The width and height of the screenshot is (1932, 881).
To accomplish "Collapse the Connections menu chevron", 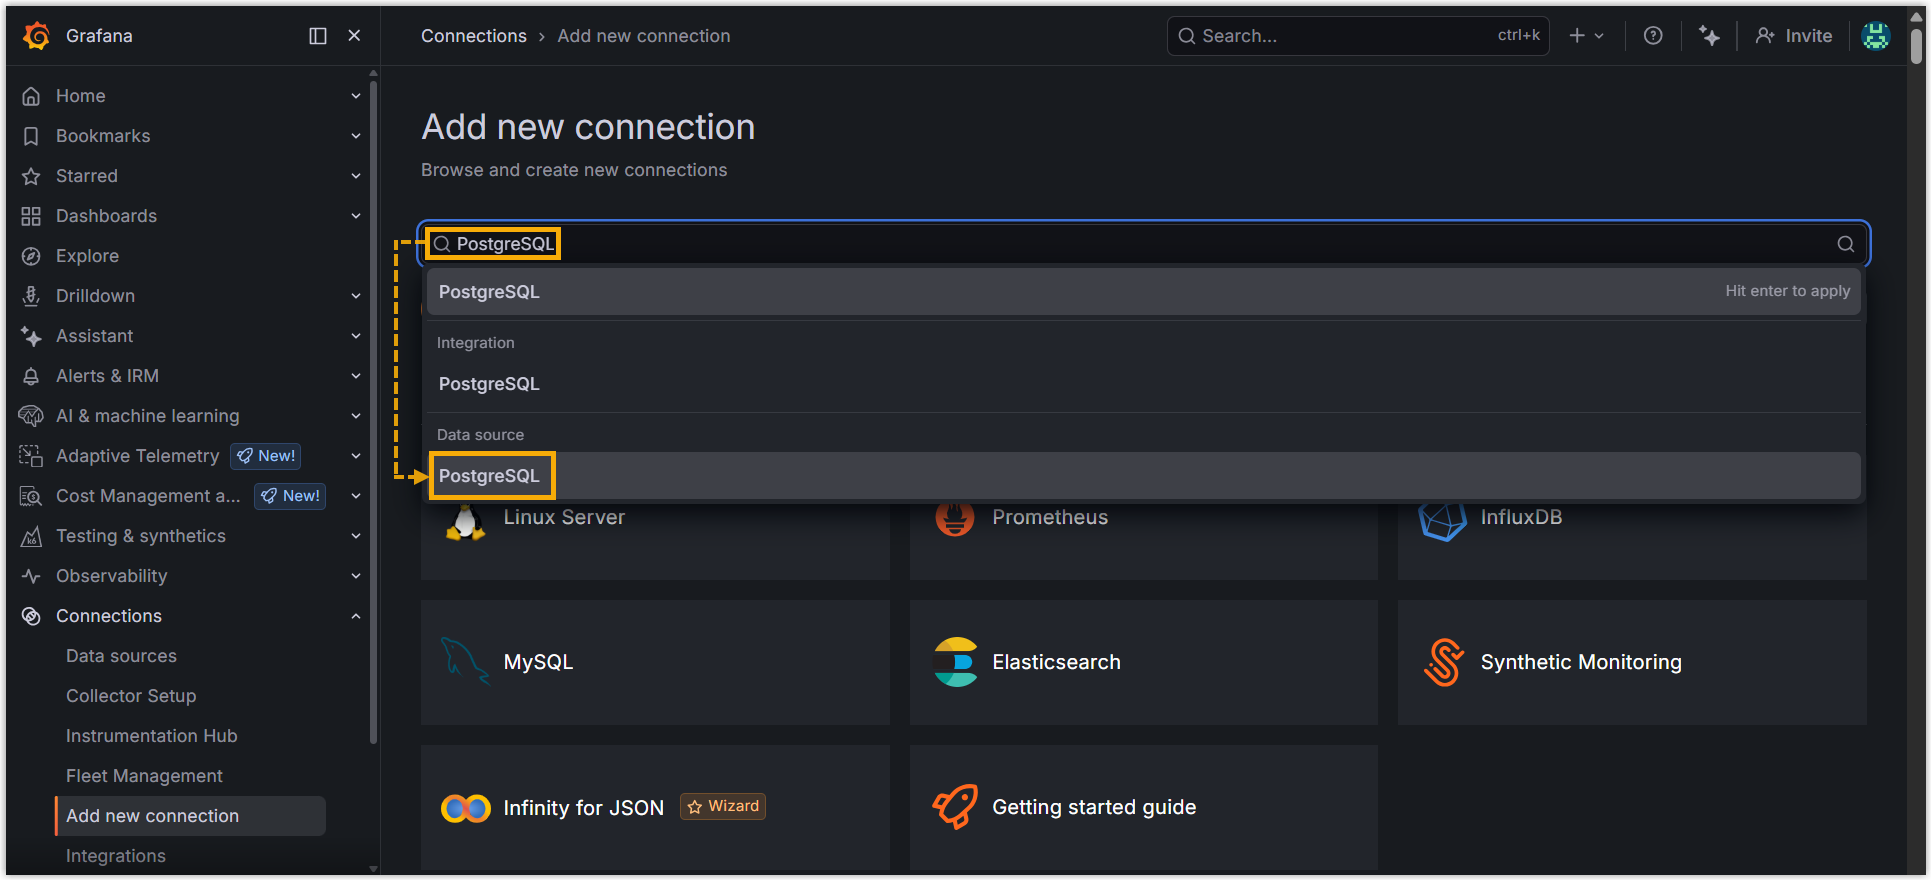I will [356, 616].
